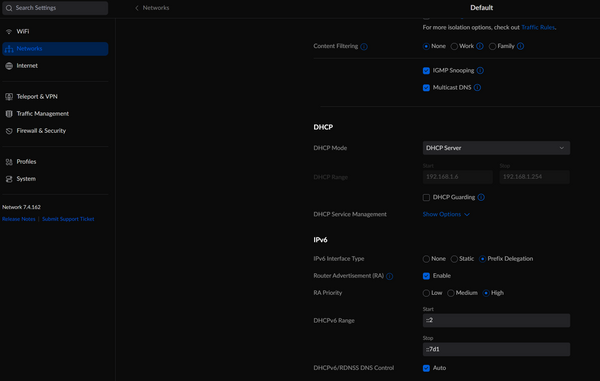600x381 pixels.
Task: Select None for Content Filtering
Action: pos(426,46)
